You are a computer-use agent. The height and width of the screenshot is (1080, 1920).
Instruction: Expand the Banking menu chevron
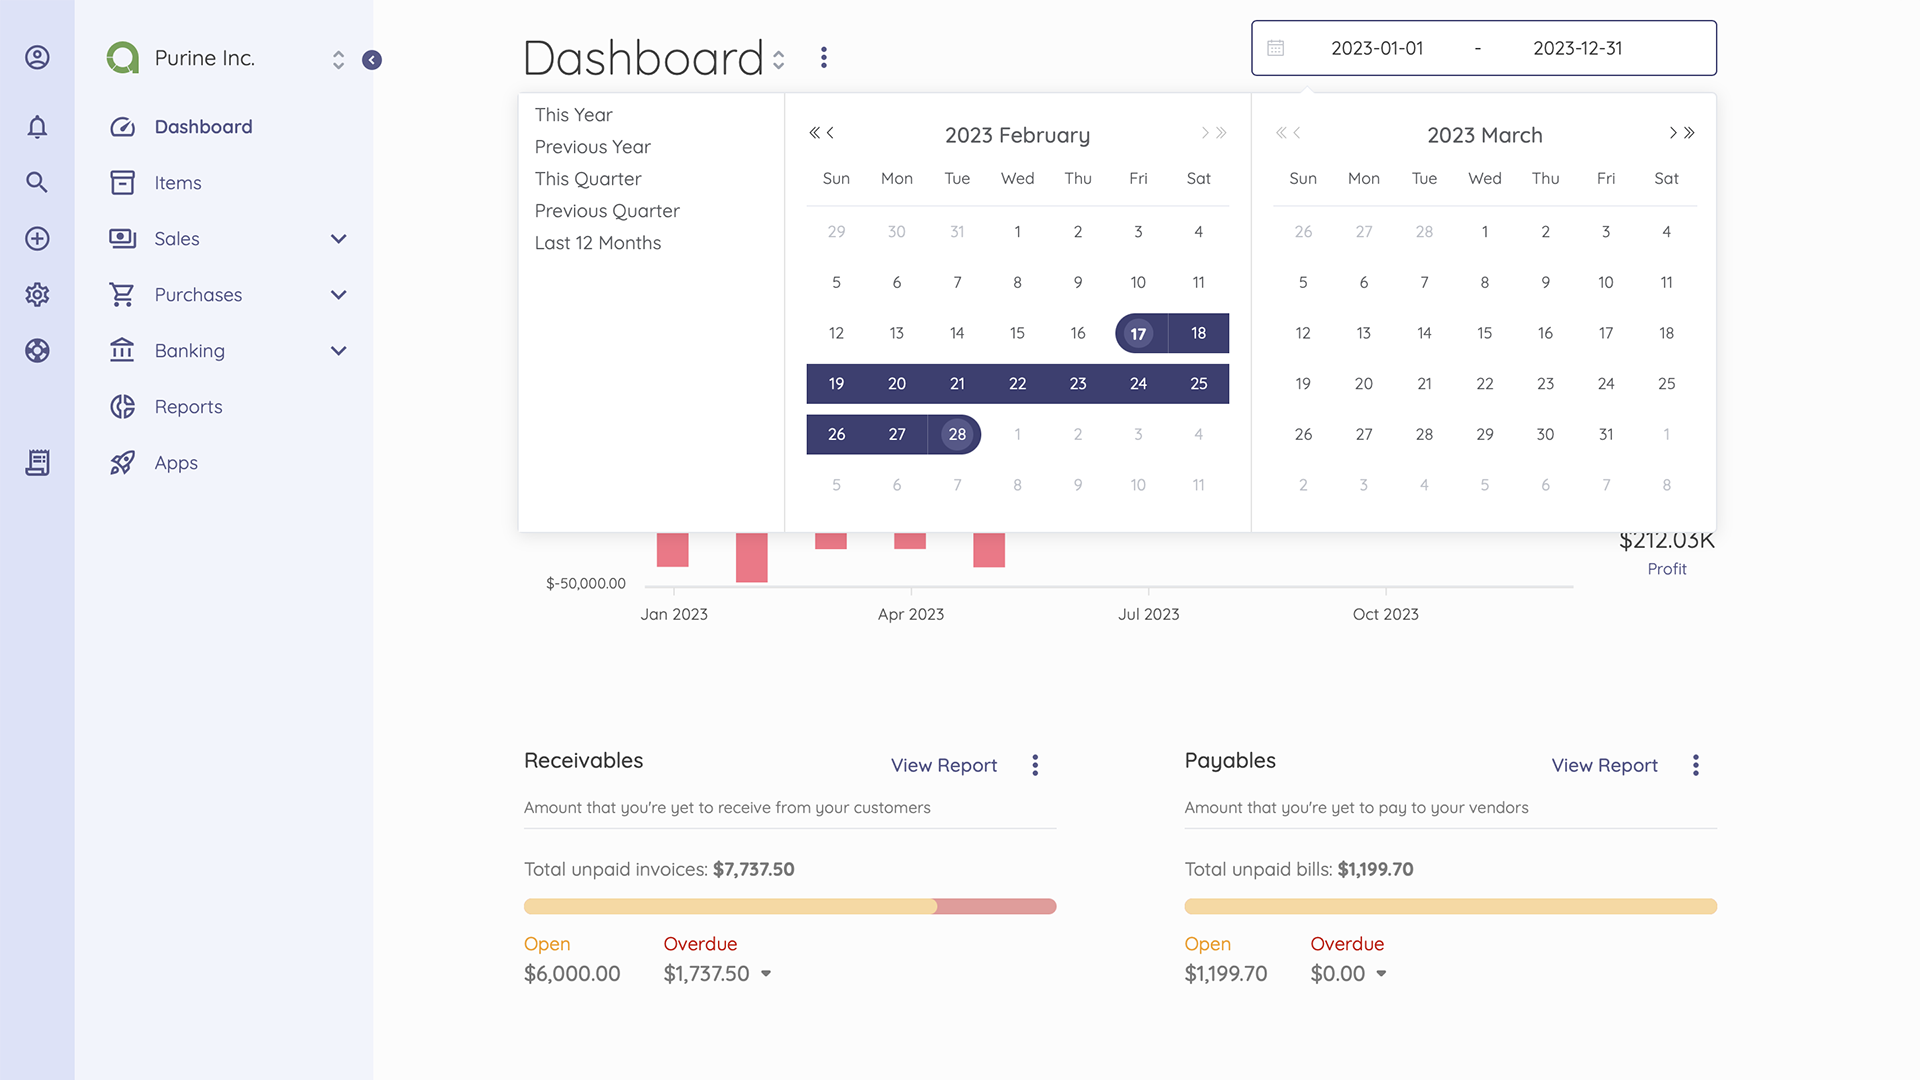coord(339,350)
